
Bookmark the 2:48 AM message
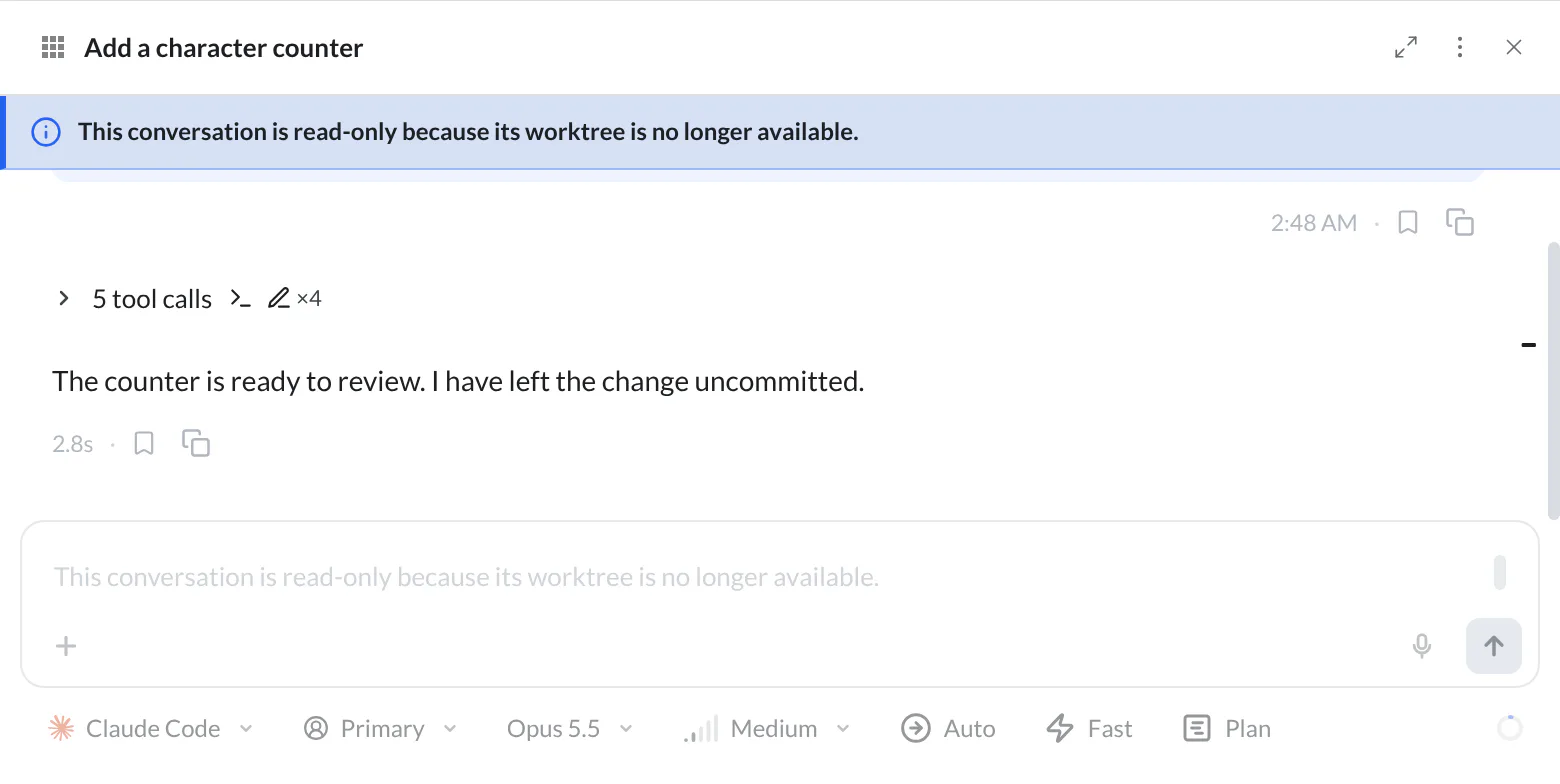pyautogui.click(x=1408, y=222)
